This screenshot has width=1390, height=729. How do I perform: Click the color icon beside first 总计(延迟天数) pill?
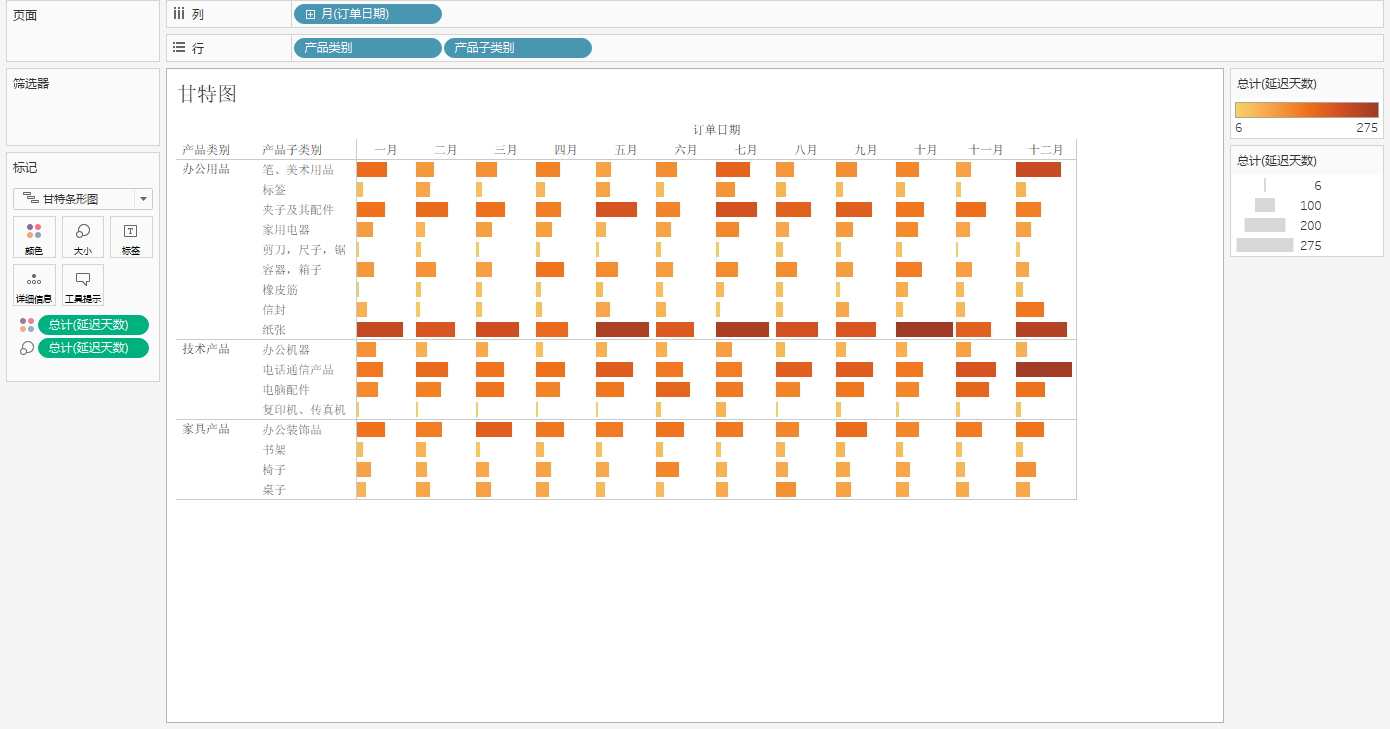(x=27, y=325)
